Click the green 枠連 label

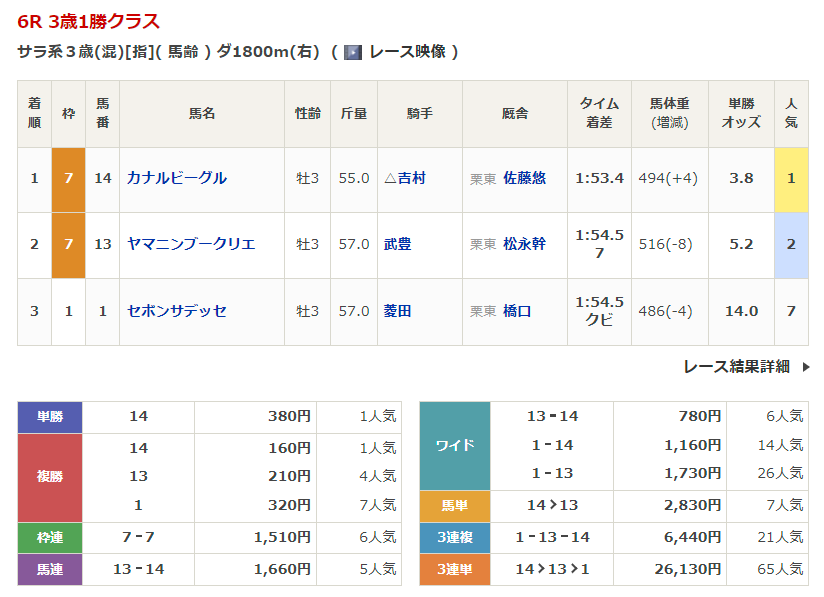[x=50, y=538]
